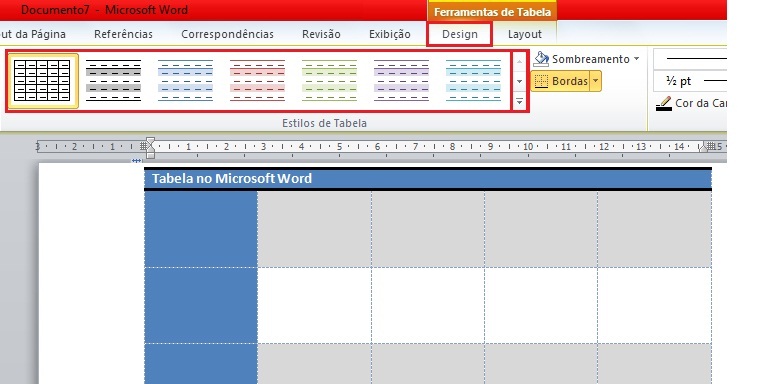Open the Referências ribbon tab

(123, 34)
